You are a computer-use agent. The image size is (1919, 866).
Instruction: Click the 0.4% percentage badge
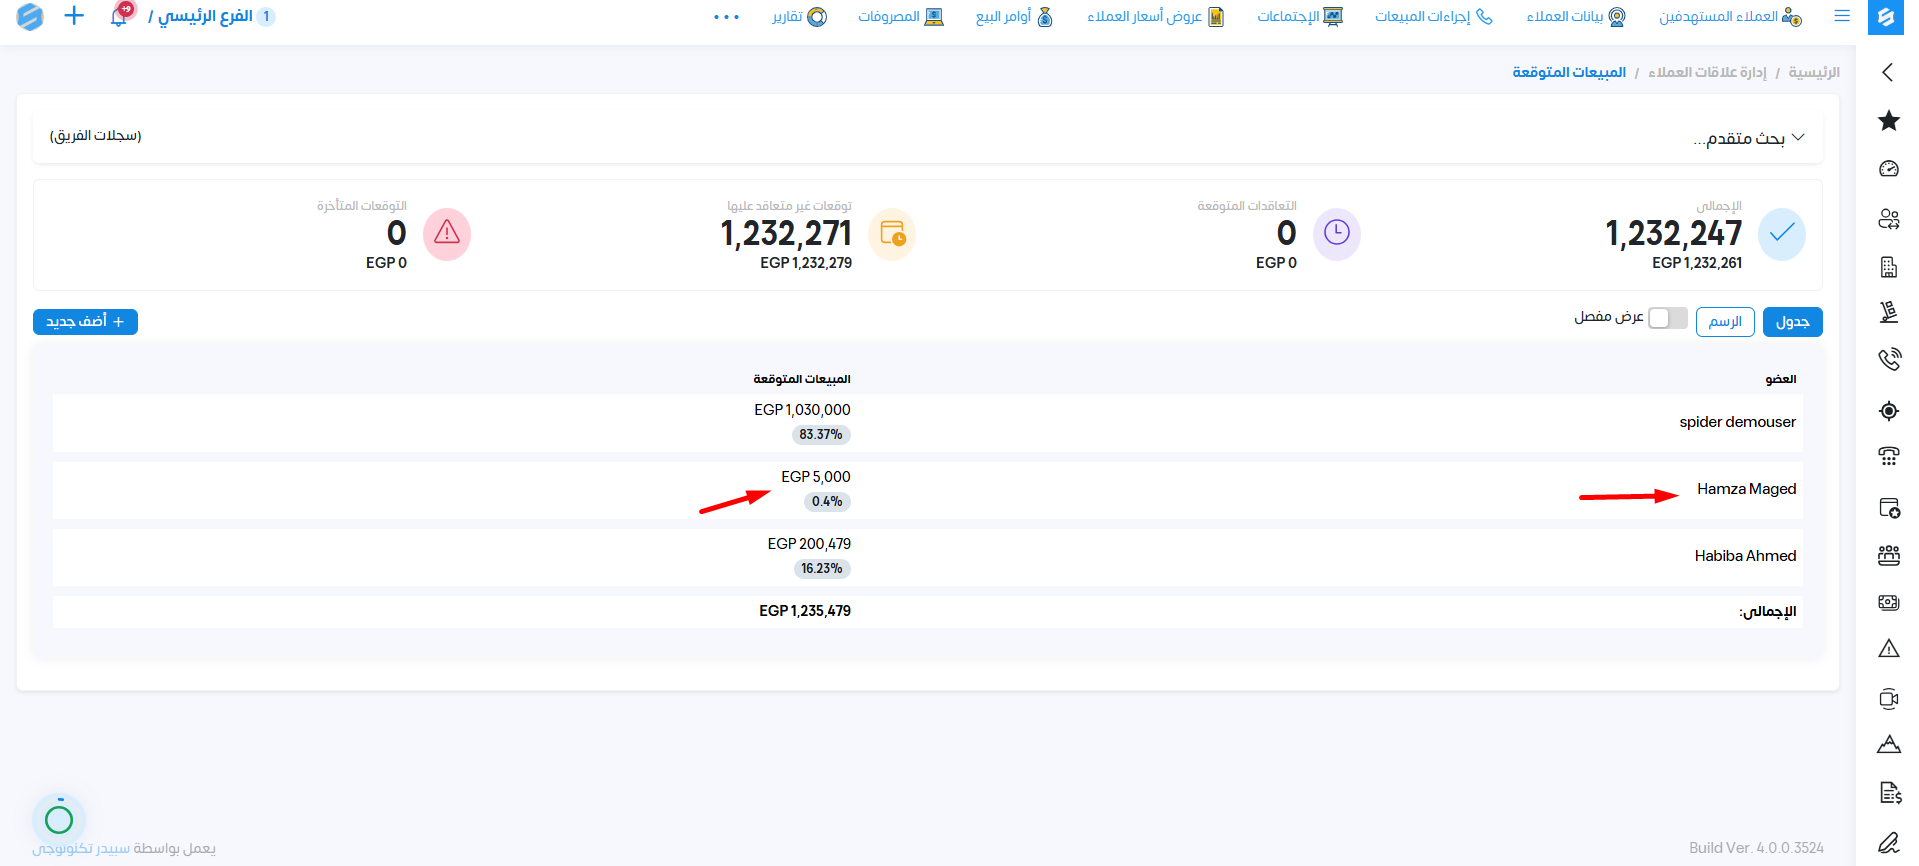pyautogui.click(x=827, y=502)
